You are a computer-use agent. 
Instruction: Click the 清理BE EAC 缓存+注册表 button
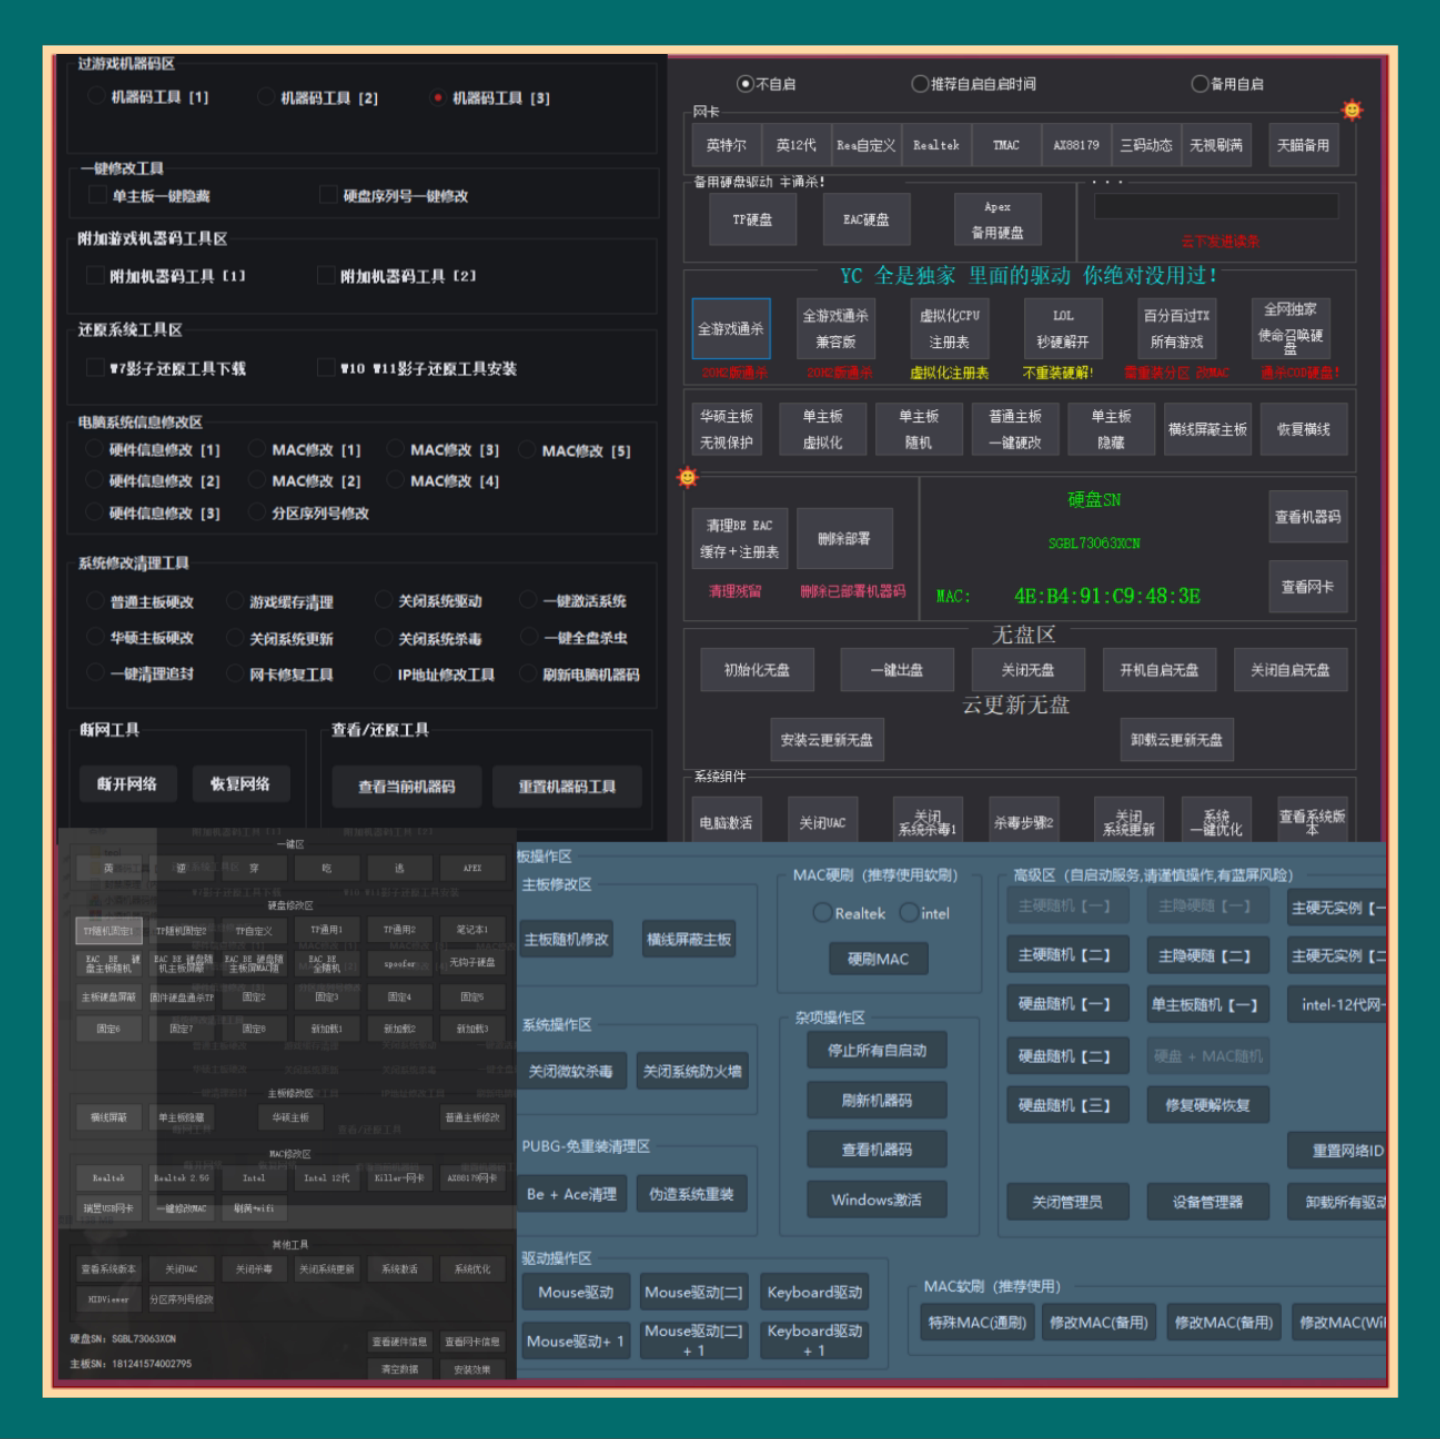[740, 538]
